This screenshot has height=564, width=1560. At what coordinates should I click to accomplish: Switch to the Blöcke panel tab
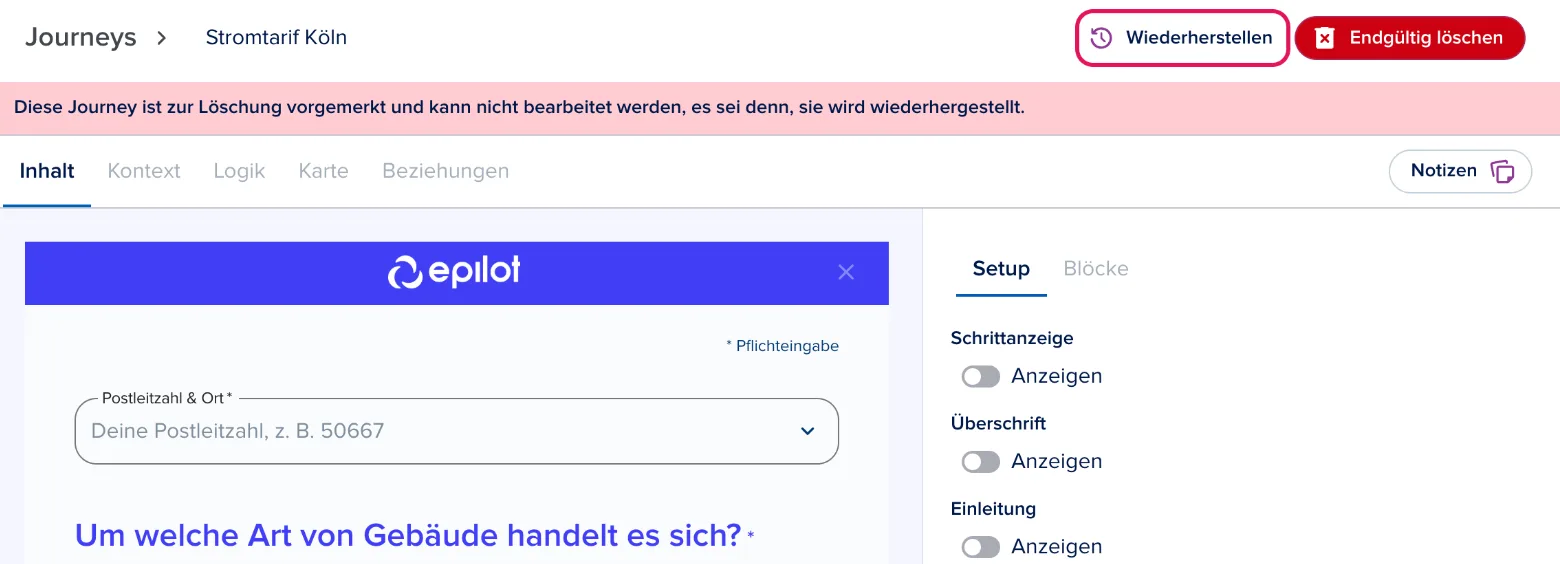(1096, 268)
